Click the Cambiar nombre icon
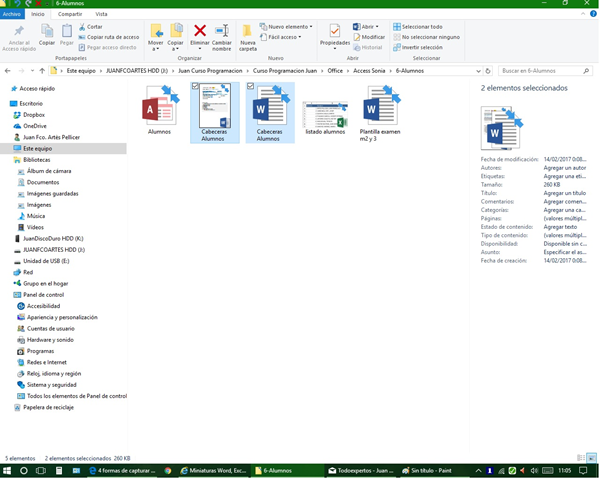The width and height of the screenshot is (600, 480). 222,37
